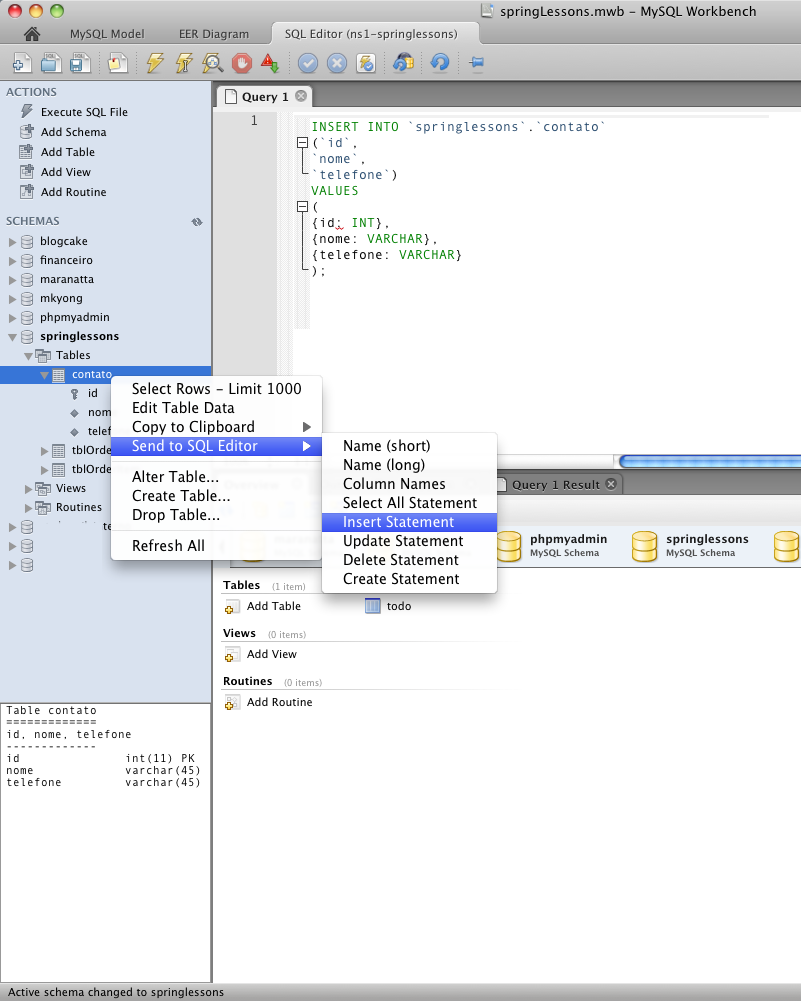Toggle the auto-commit mode icon

[366, 63]
